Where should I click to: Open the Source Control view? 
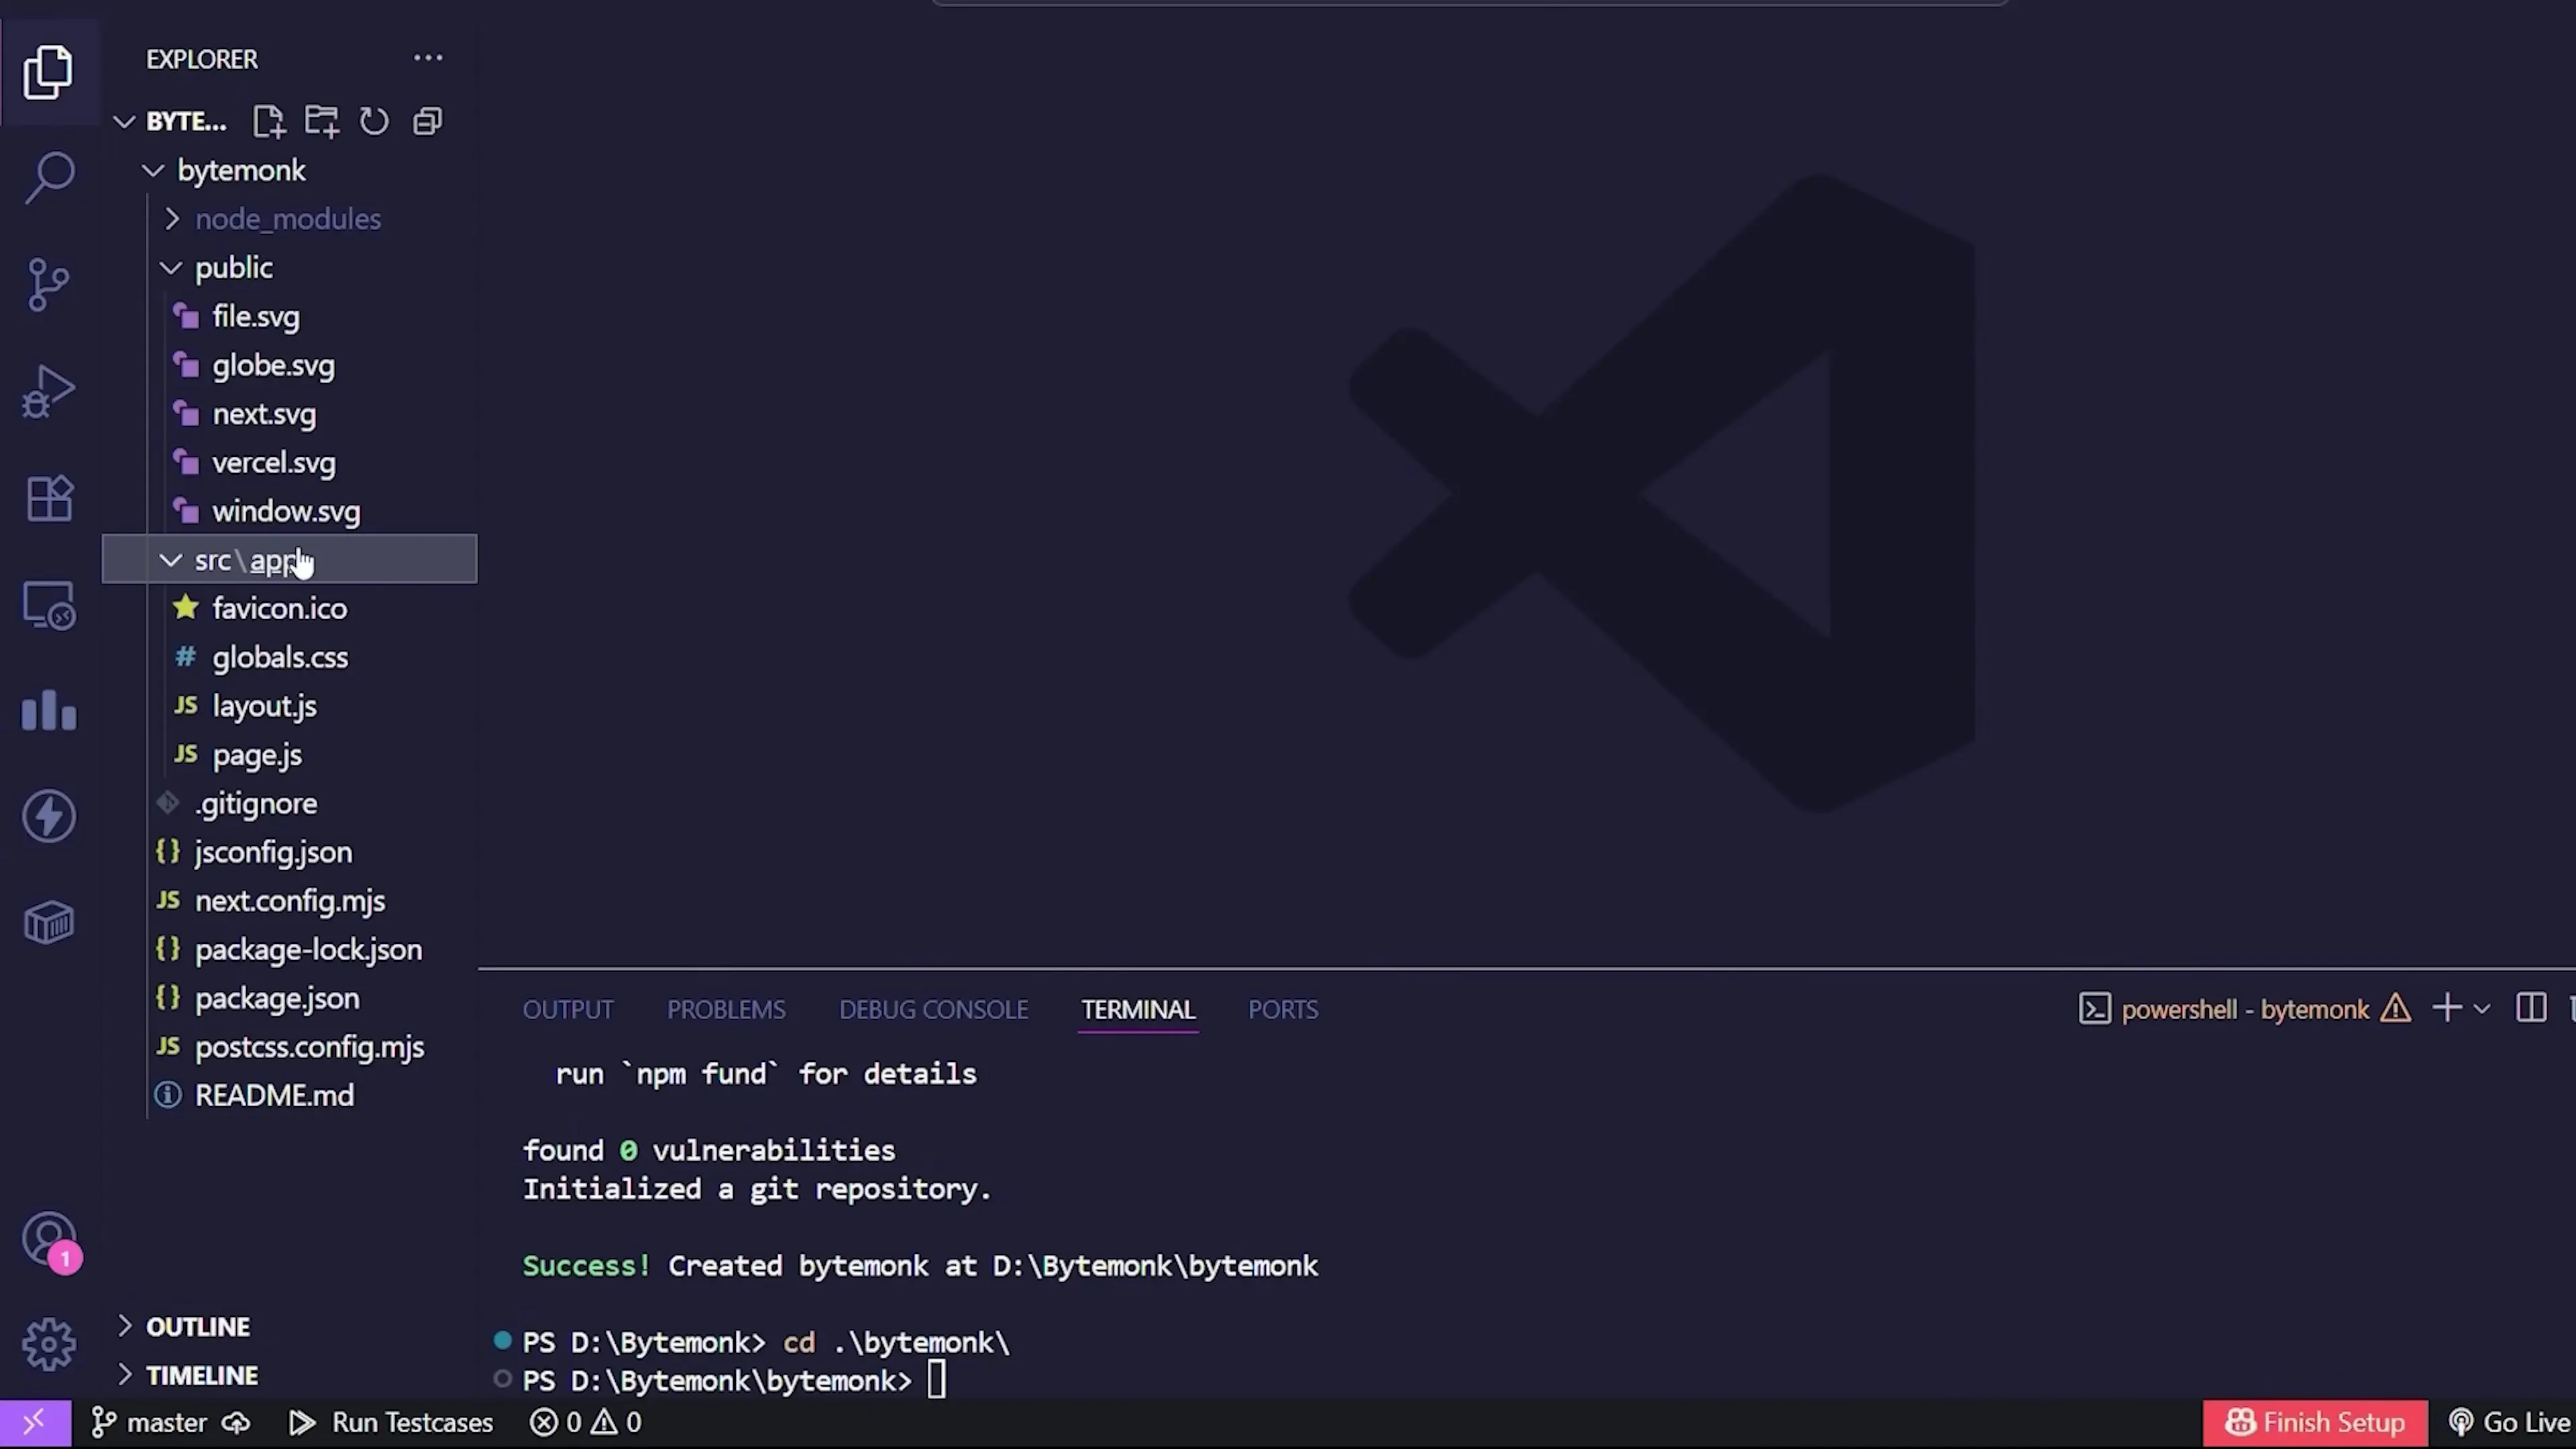pos(49,285)
